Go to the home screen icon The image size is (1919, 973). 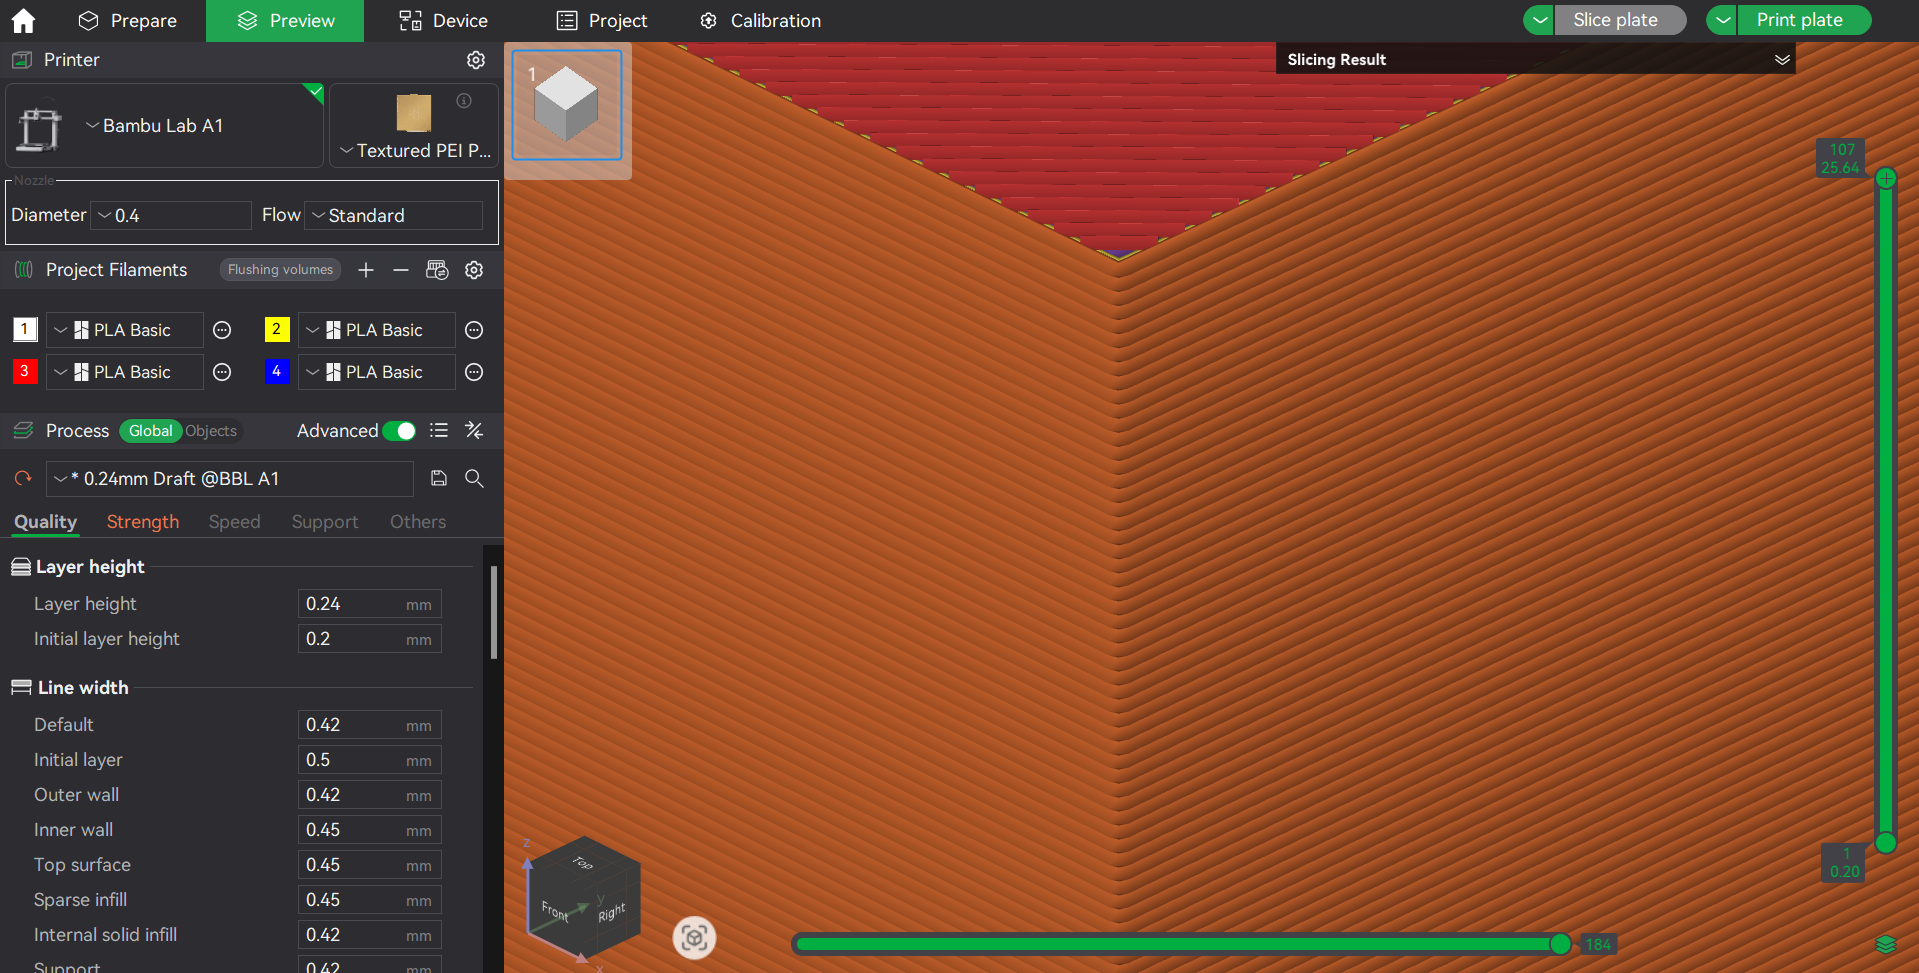click(x=23, y=21)
